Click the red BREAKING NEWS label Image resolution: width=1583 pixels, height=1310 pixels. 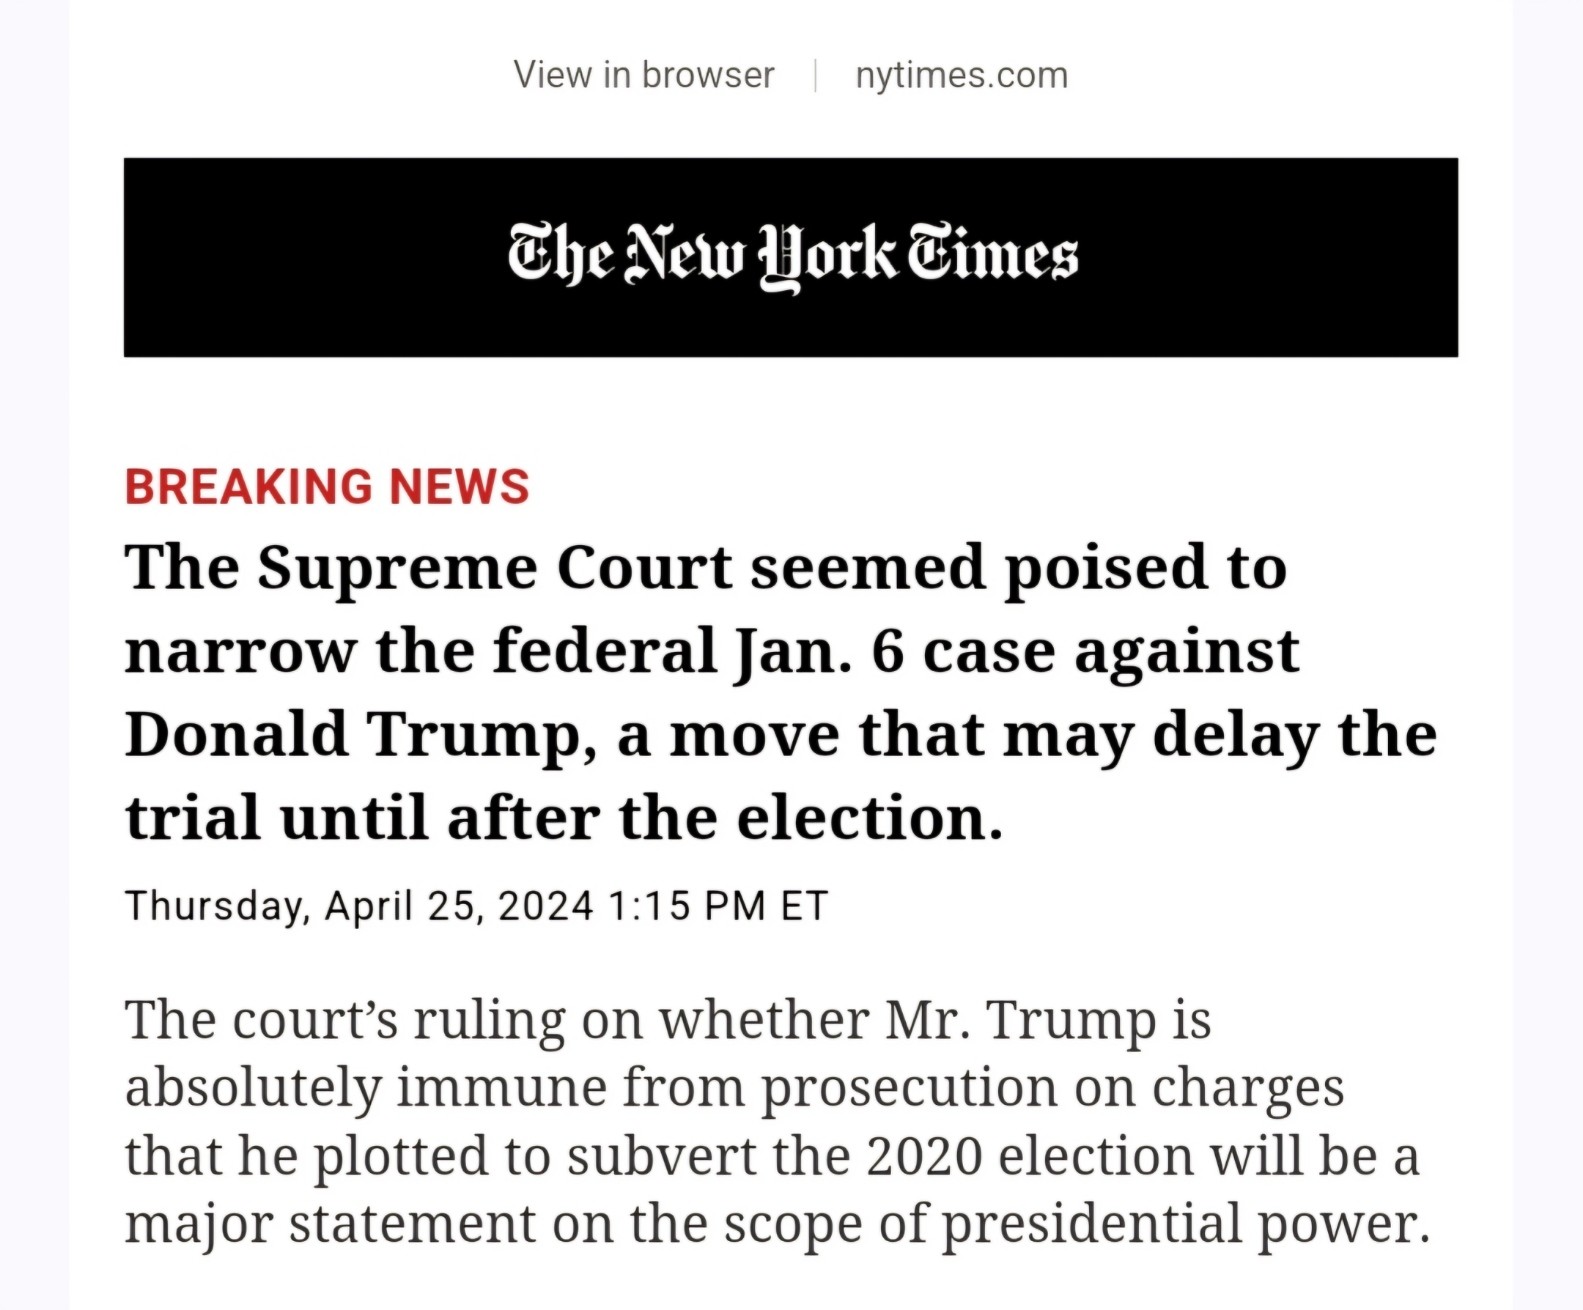(x=327, y=486)
